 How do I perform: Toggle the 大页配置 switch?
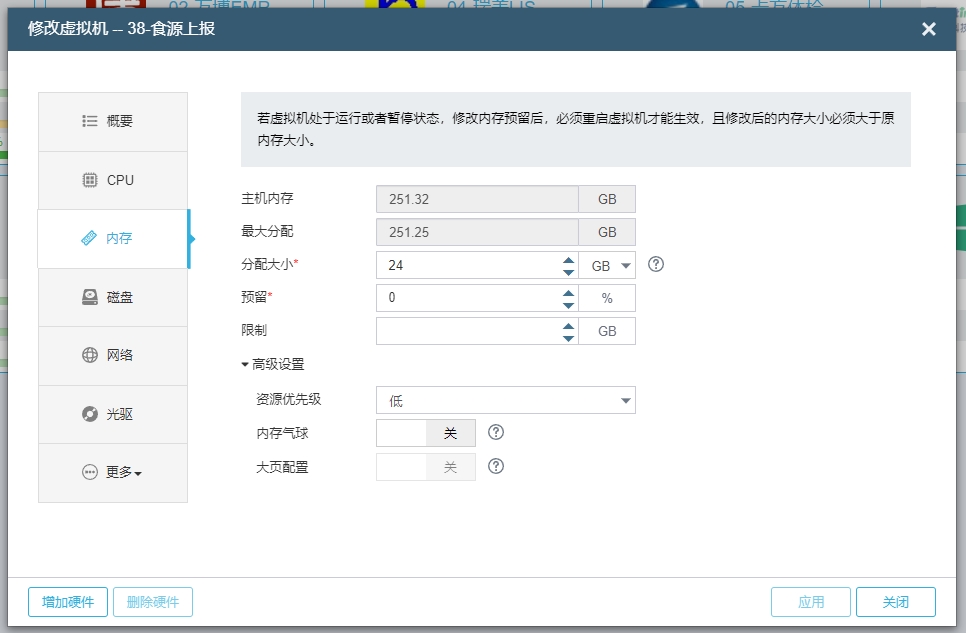(426, 467)
